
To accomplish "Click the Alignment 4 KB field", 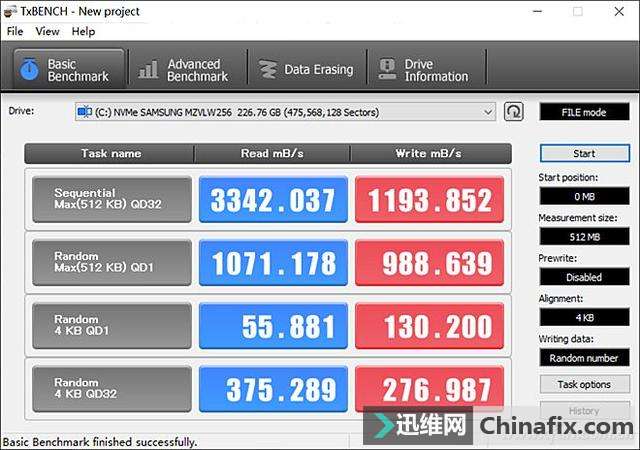I will tap(584, 317).
